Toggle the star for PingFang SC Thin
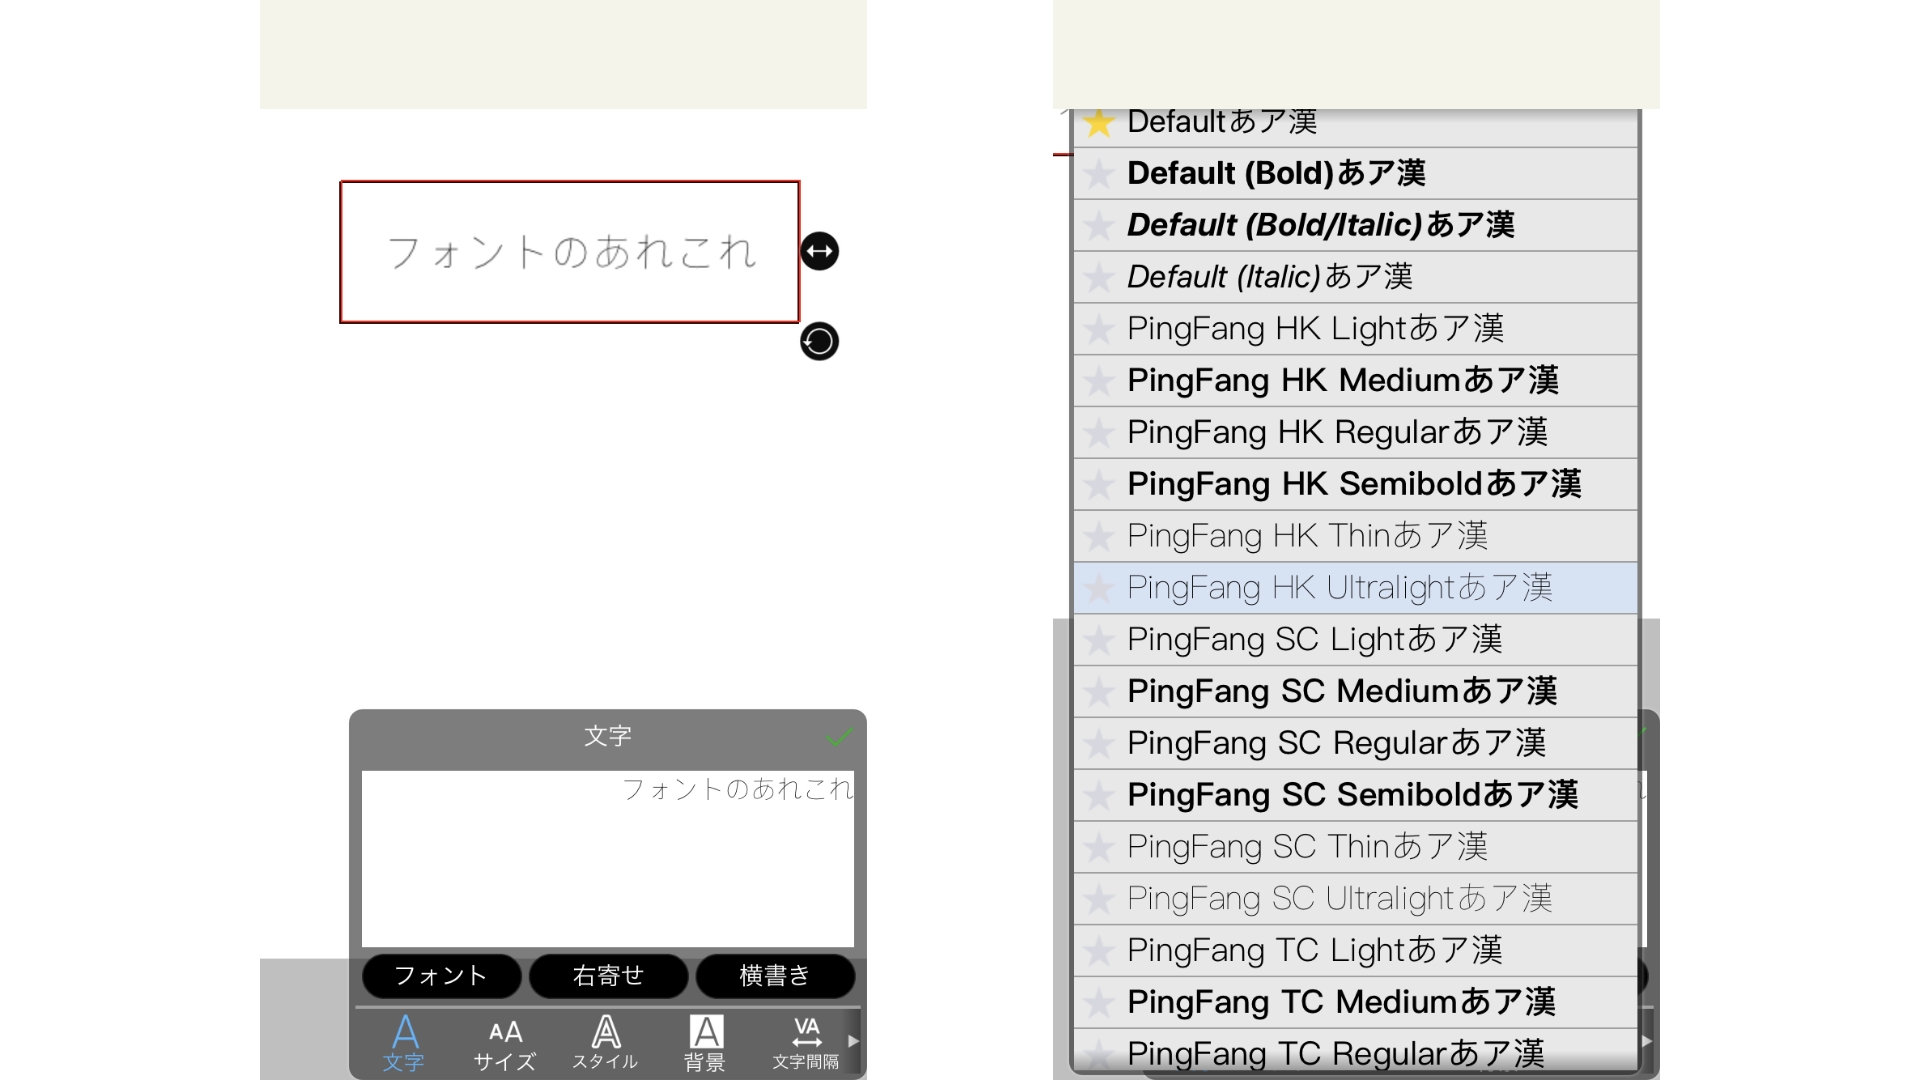This screenshot has width=1920, height=1080. click(1100, 846)
